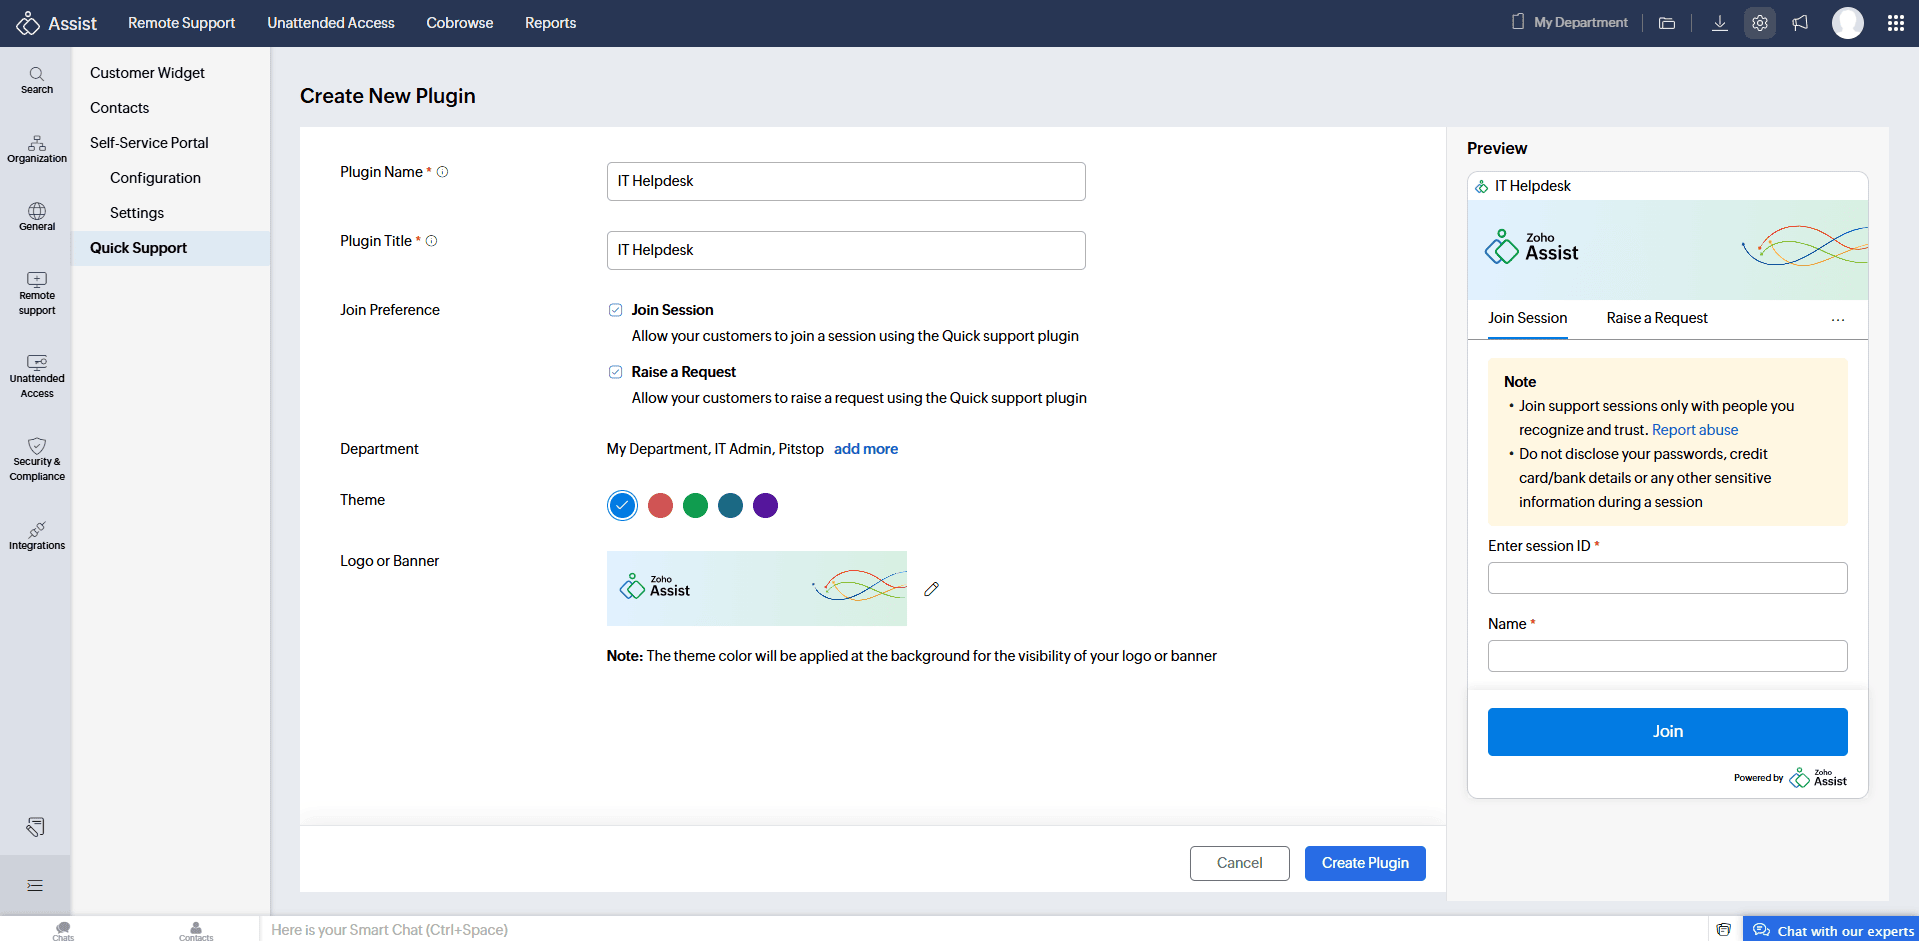
Task: Open the Unattended Access top menu
Action: coord(331,23)
